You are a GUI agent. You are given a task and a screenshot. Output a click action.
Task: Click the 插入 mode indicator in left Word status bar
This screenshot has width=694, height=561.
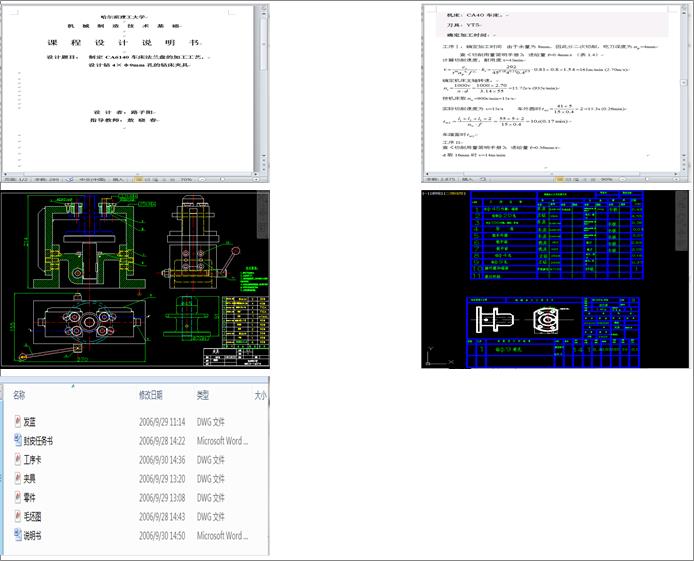[118, 180]
